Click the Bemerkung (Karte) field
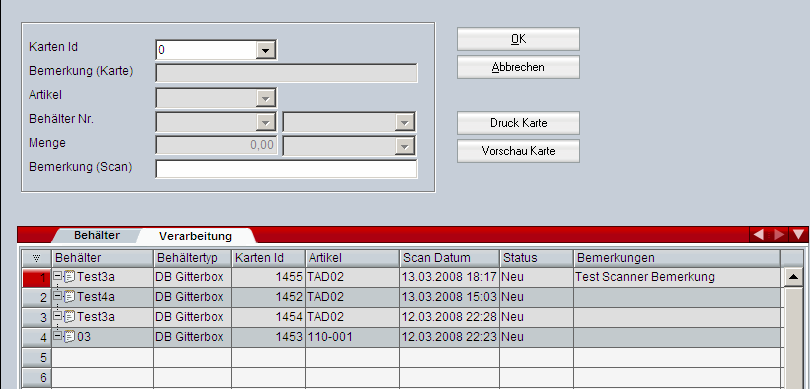The image size is (810, 389). tap(286, 73)
